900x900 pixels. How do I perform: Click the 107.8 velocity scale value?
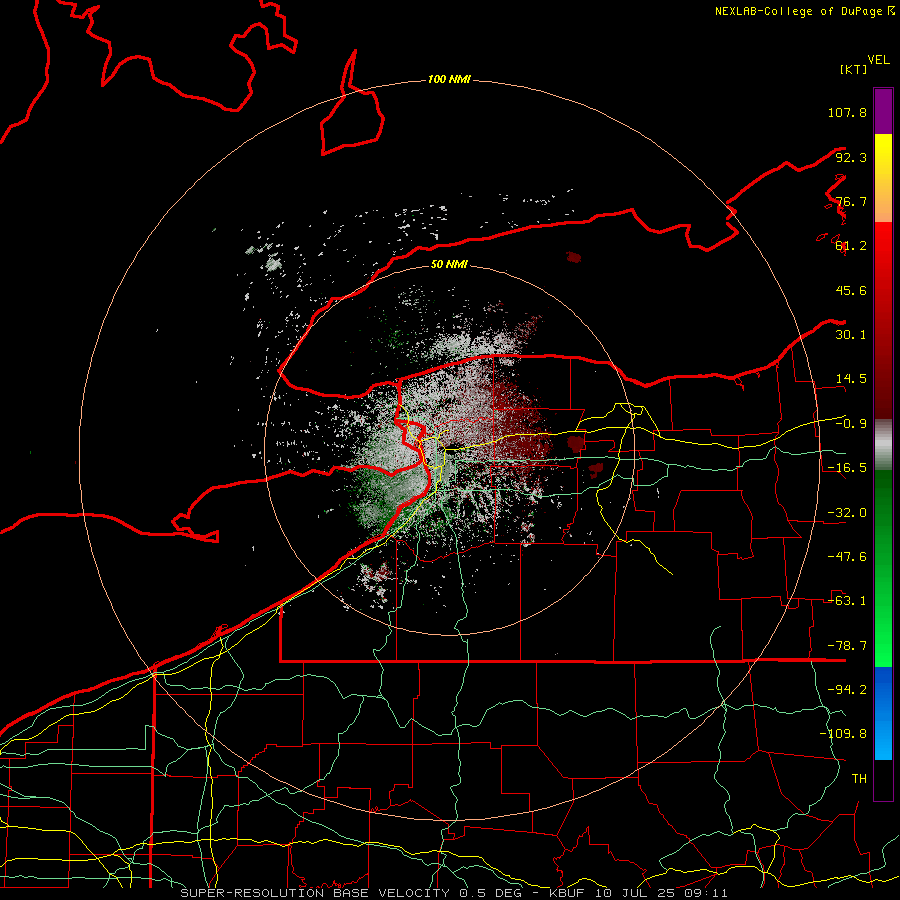click(847, 112)
